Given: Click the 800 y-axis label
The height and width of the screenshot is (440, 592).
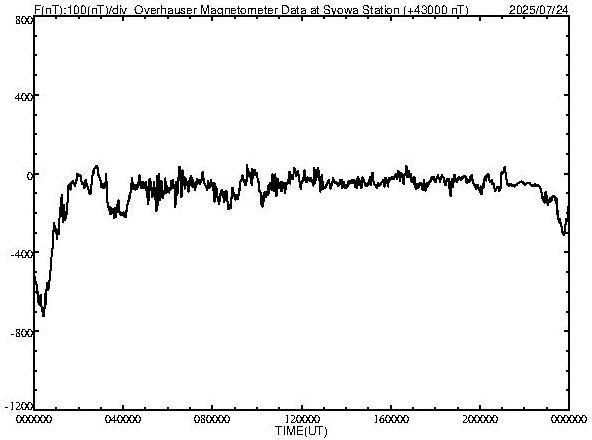Looking at the screenshot, I should point(24,20).
